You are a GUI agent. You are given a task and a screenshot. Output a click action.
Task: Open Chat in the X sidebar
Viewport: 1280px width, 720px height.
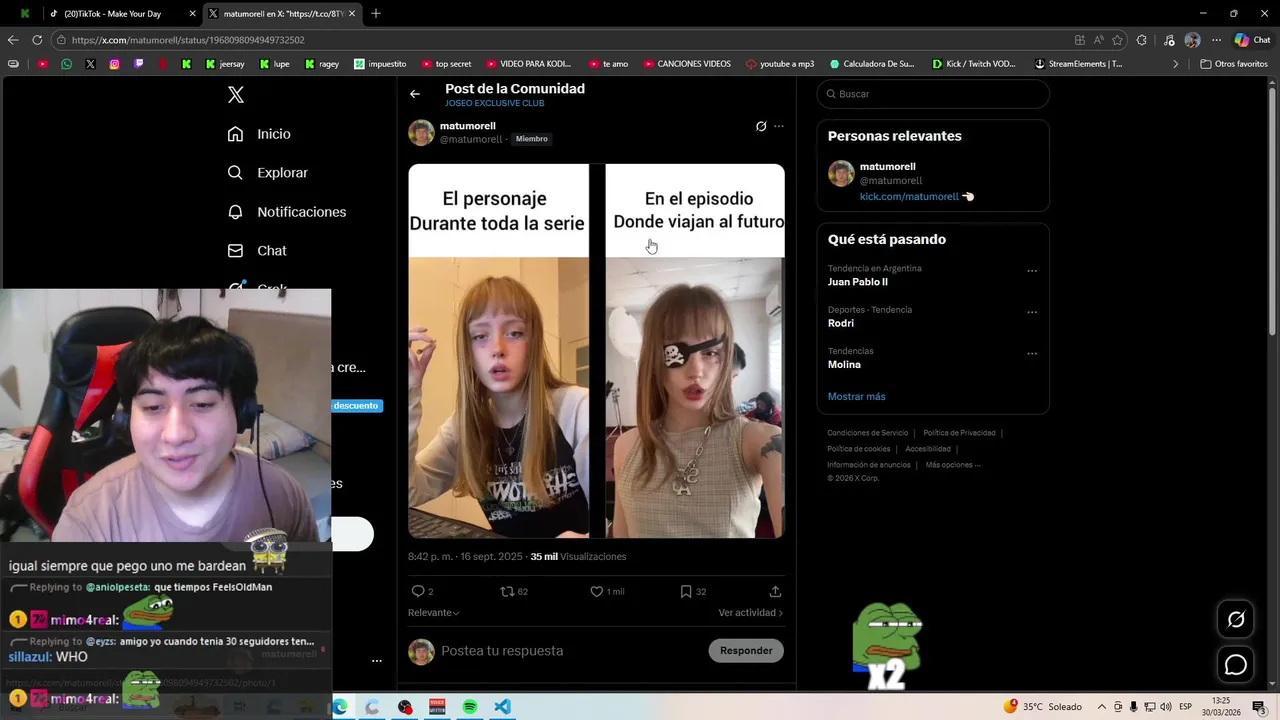pyautogui.click(x=257, y=251)
